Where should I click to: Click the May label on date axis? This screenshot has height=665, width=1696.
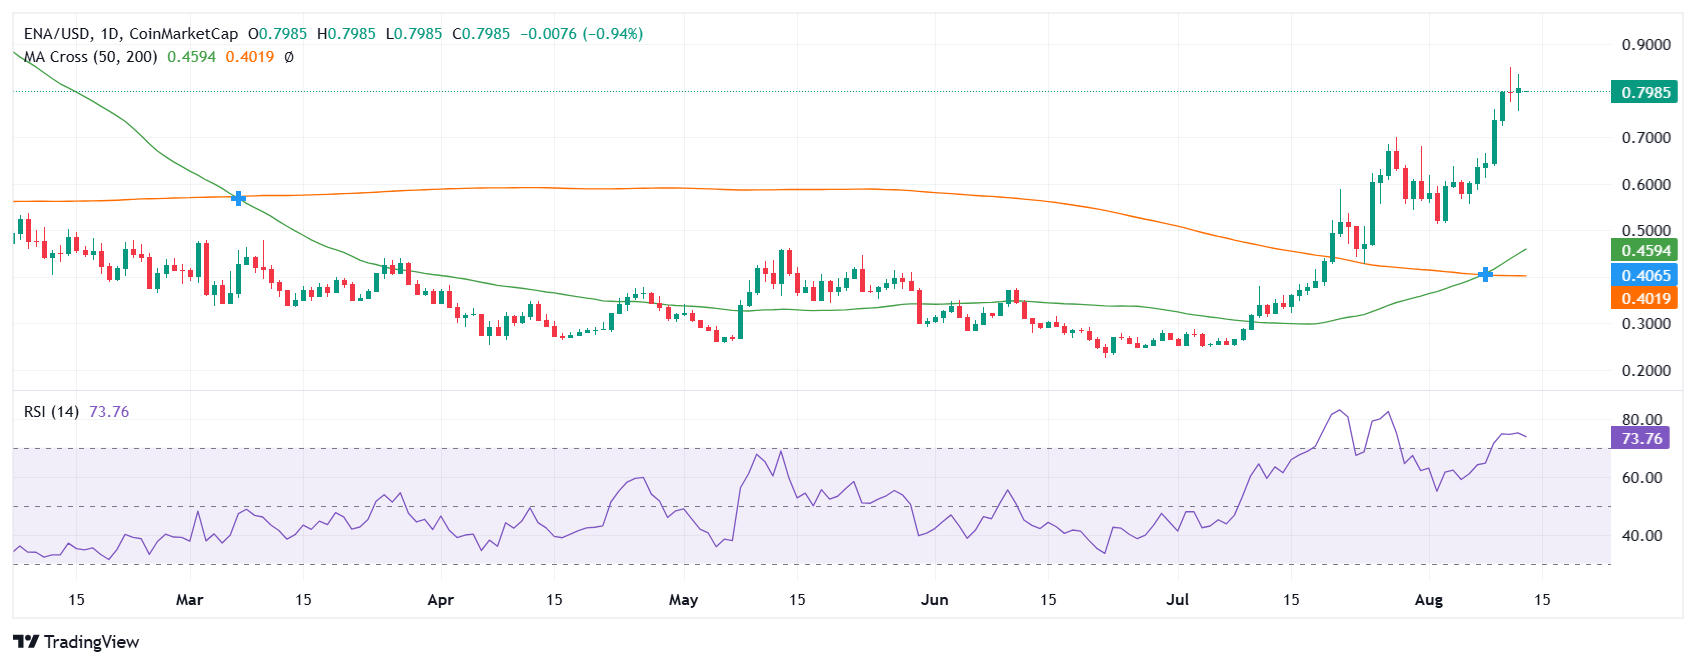click(683, 600)
